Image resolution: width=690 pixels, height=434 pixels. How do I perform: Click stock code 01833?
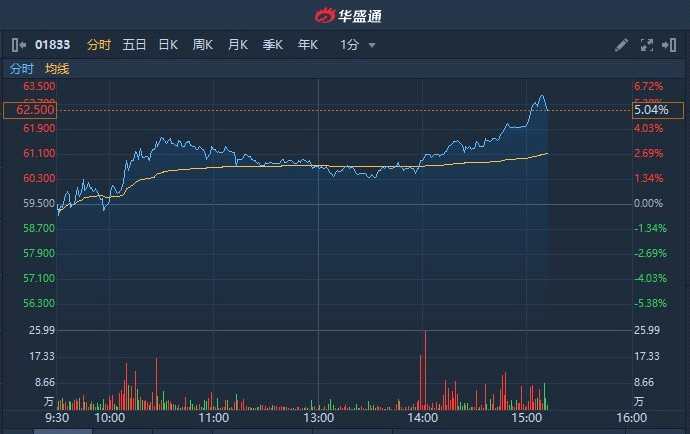53,45
